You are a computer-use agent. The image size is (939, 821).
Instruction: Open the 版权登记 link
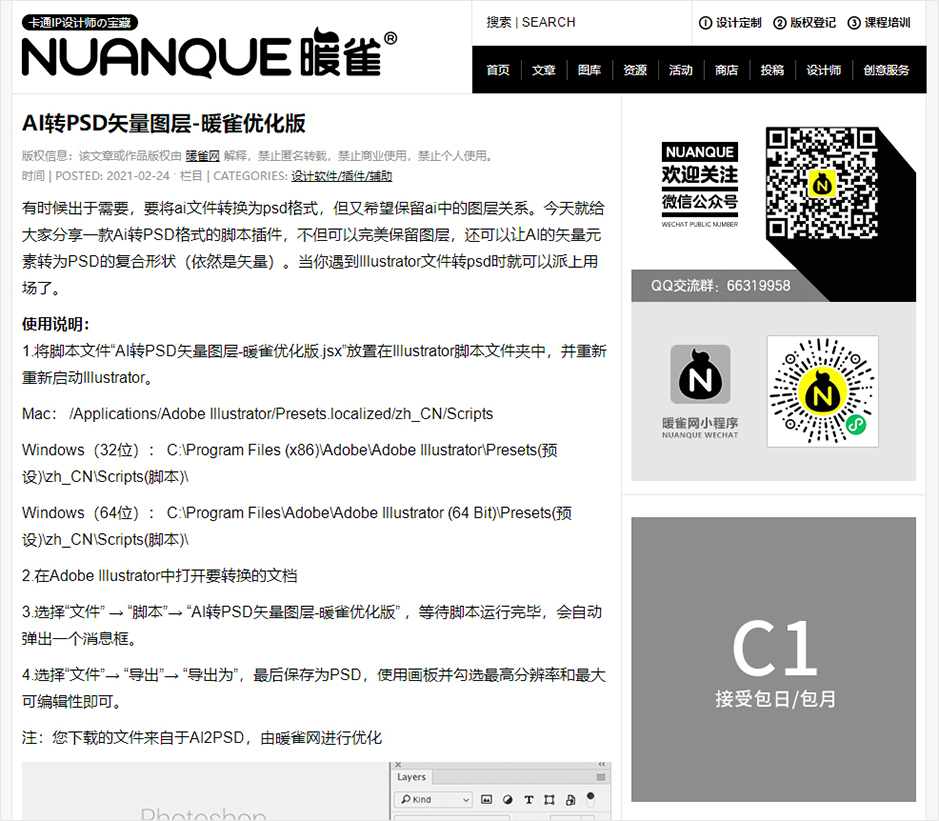tap(804, 23)
